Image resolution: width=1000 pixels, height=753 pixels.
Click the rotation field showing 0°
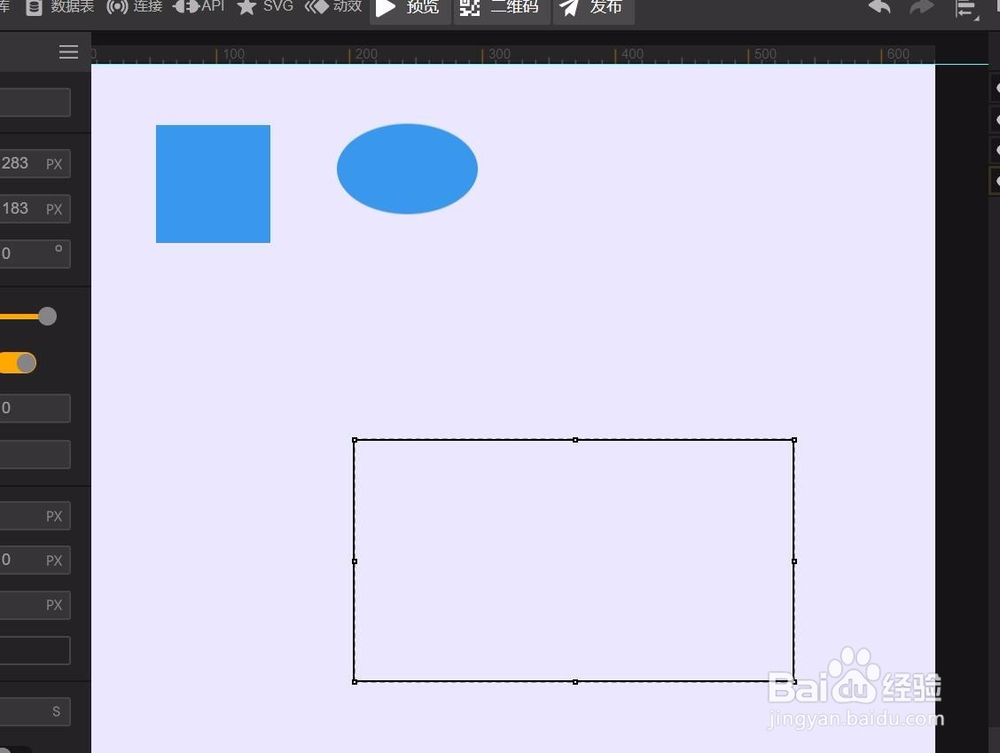(x=35, y=254)
